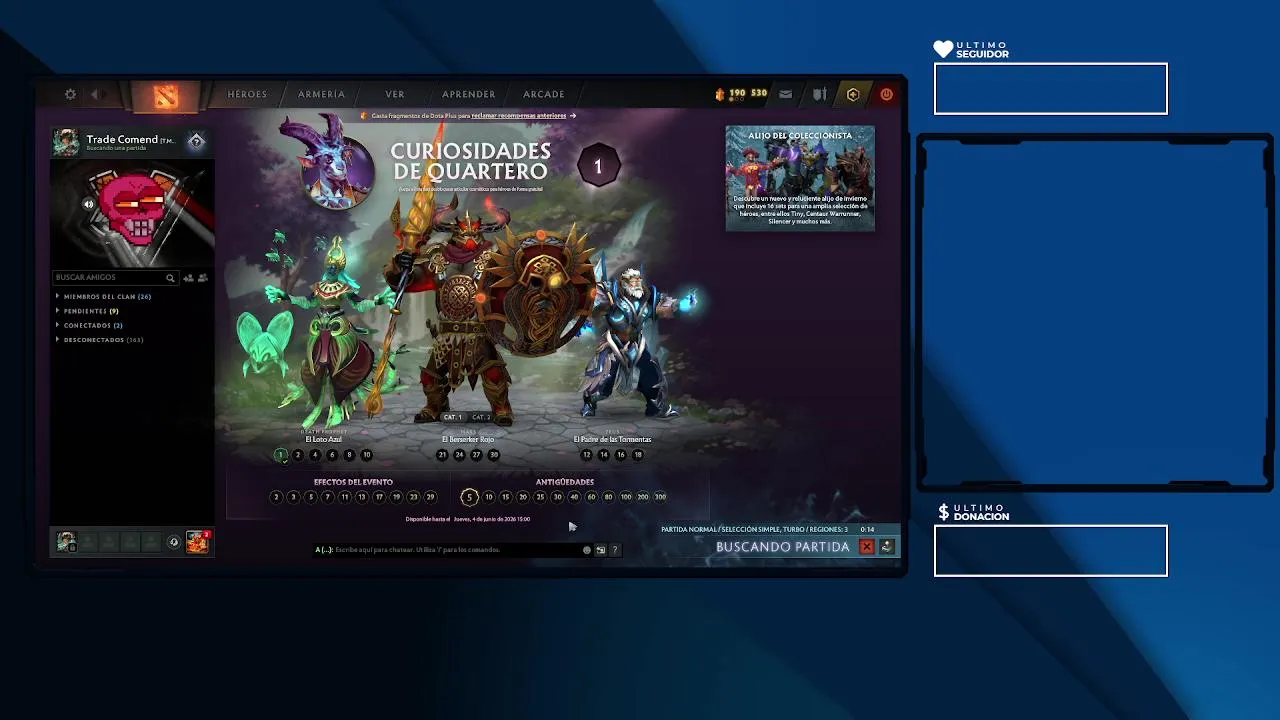The image size is (1280, 720).
Task: Select the CAT. 2 style toggle
Action: 481,417
